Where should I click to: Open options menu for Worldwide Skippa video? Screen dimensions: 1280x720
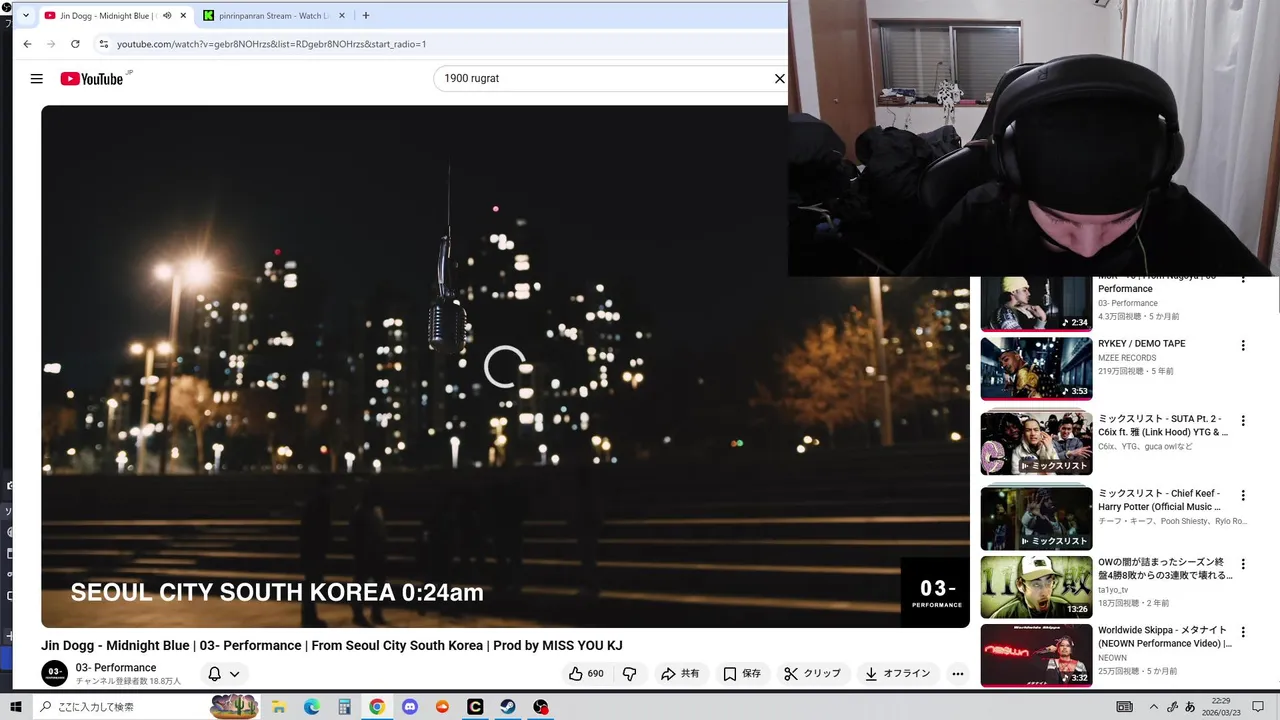pyautogui.click(x=1243, y=632)
